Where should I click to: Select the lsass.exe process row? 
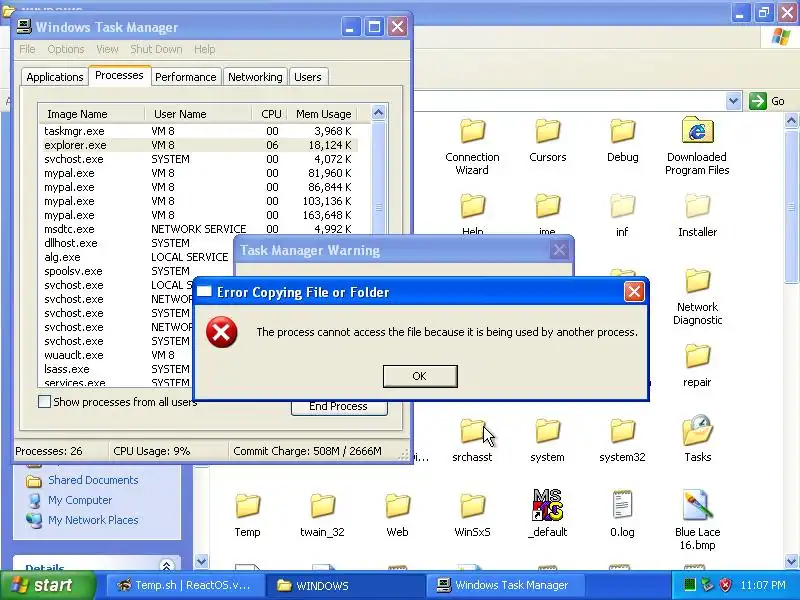tap(116, 369)
